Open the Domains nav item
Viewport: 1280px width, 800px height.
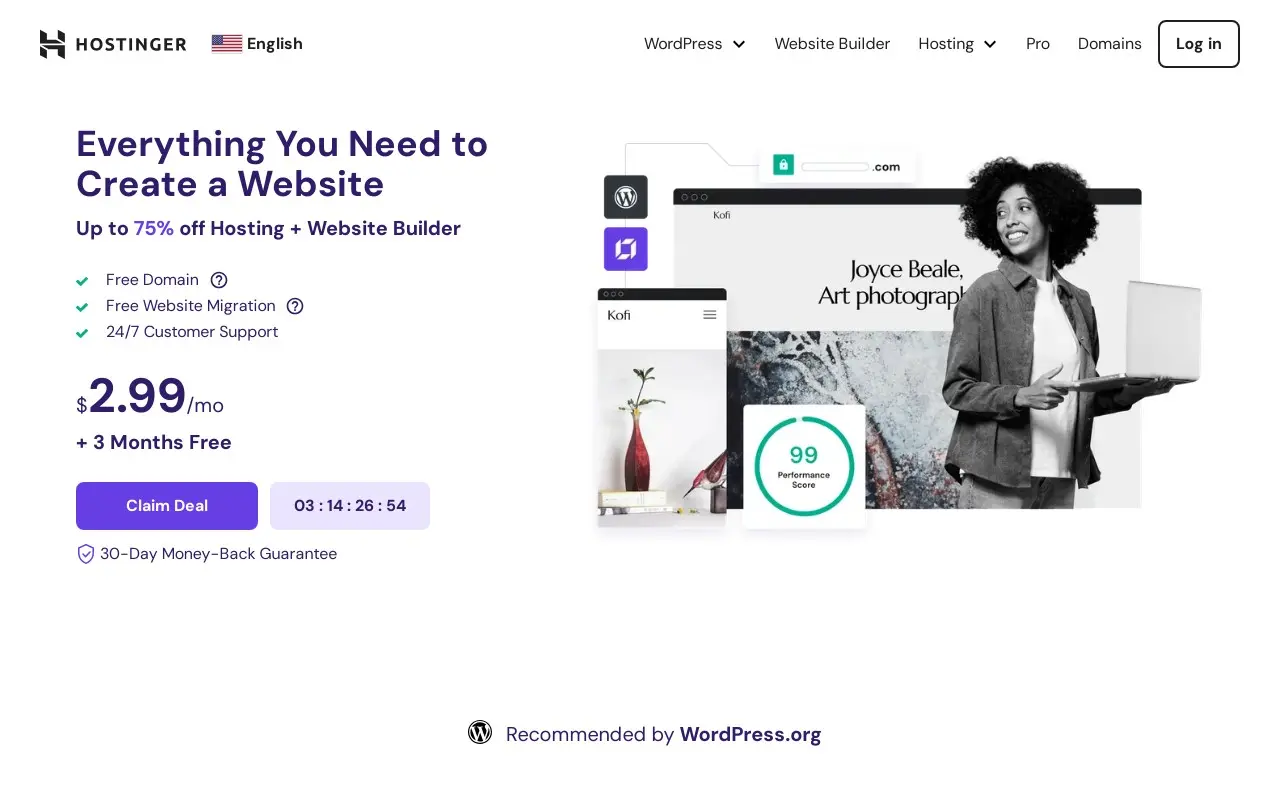1110,44
